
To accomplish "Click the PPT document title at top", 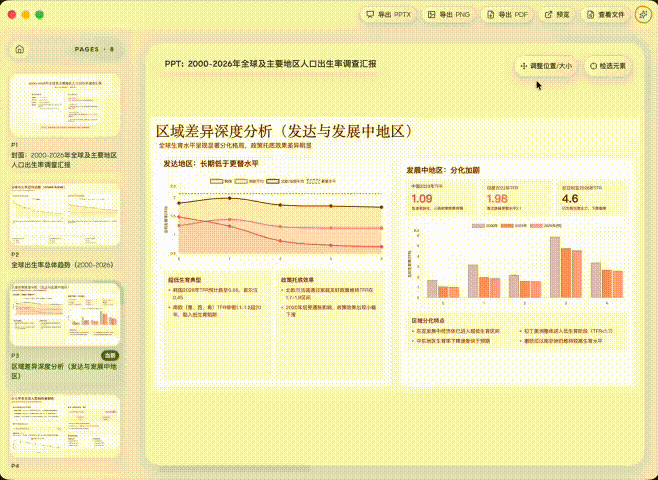I will pyautogui.click(x=270, y=64).
